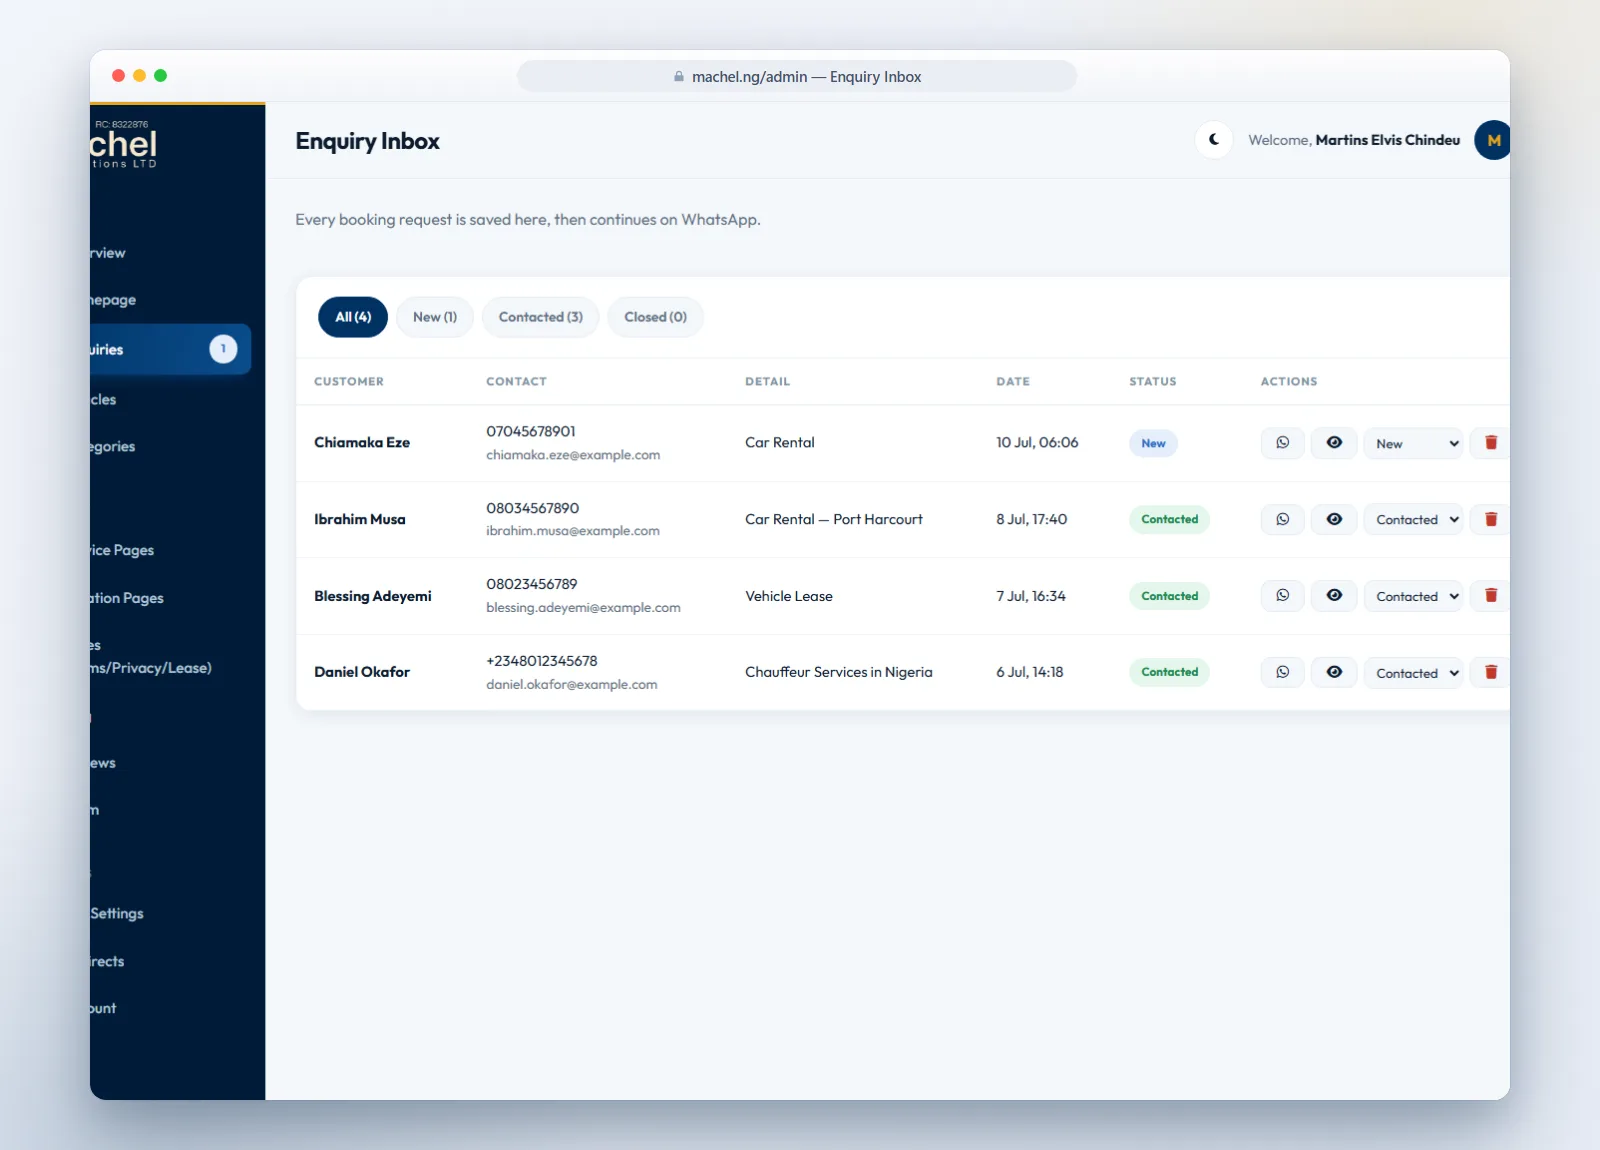The image size is (1600, 1150).
Task: Click date 8 Jul, 17:40
Action: 1031,519
